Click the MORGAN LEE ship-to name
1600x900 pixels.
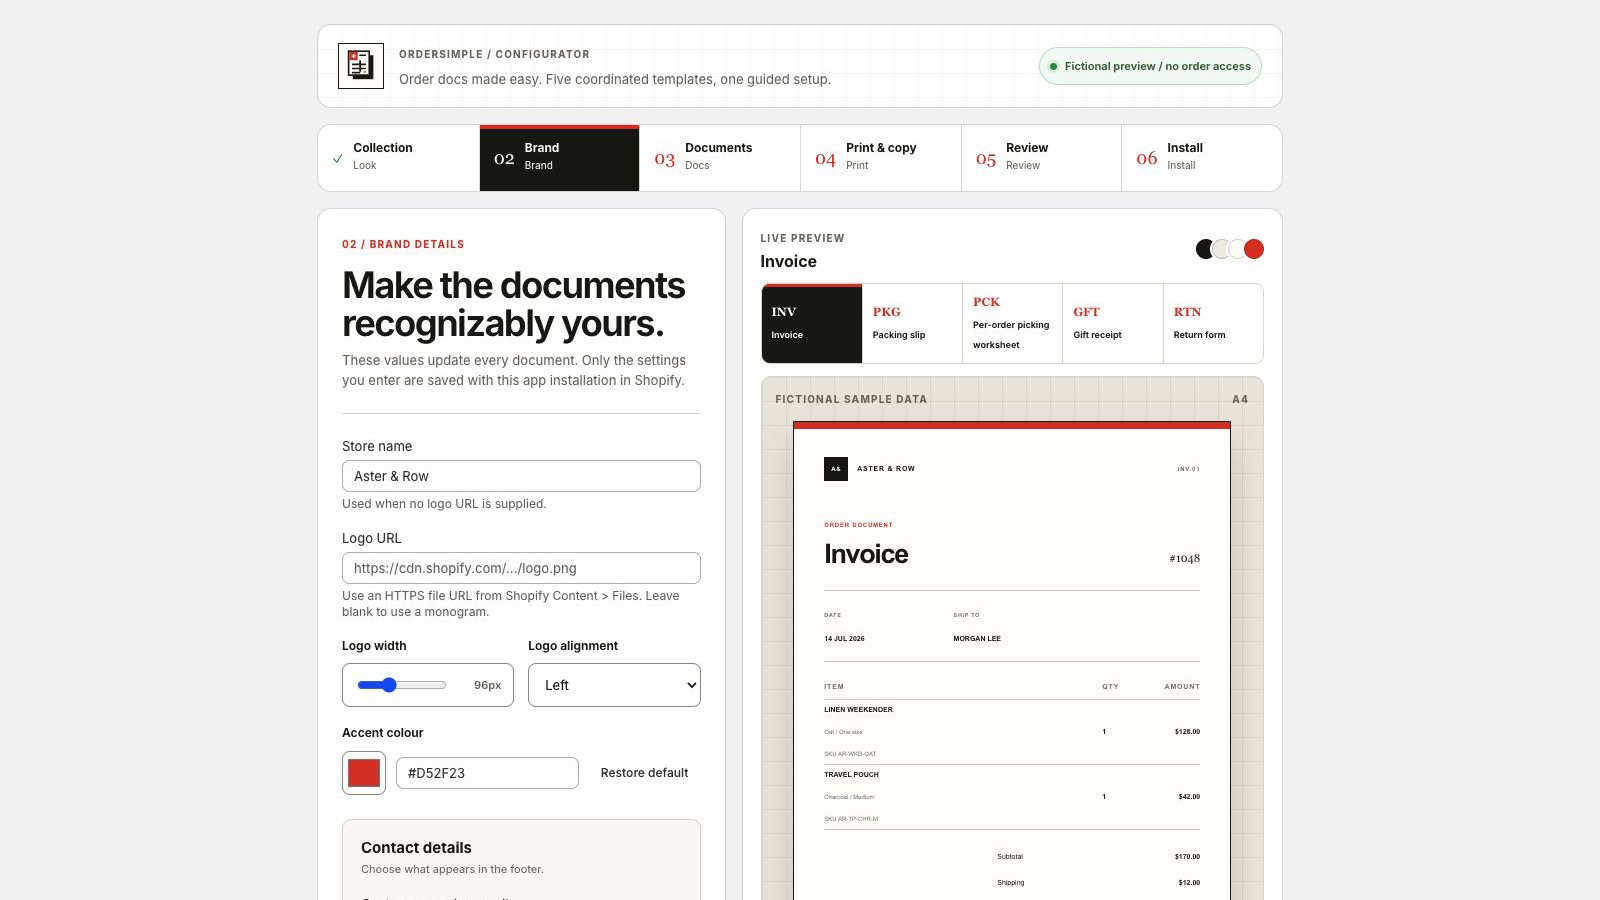977,638
